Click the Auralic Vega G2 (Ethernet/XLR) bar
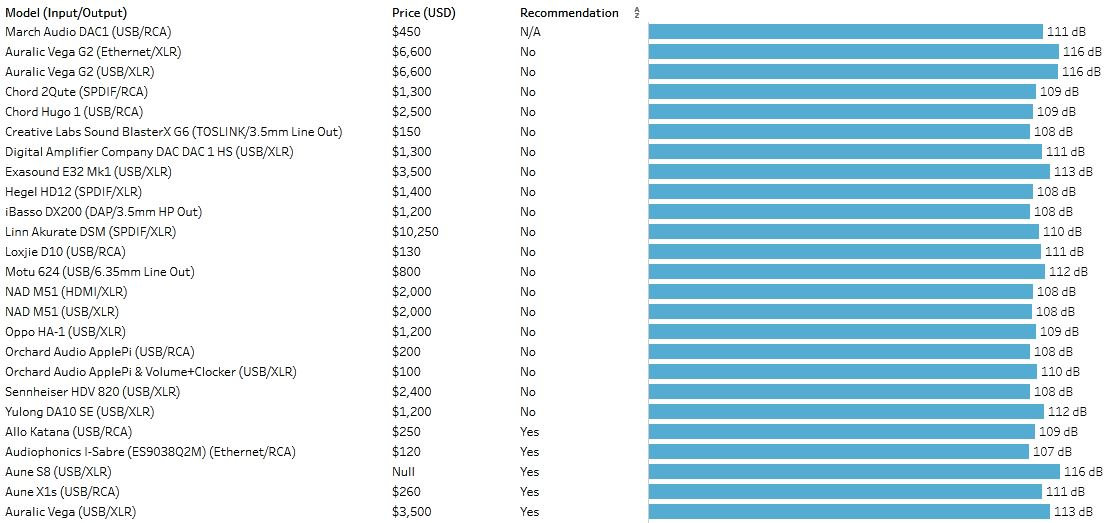The image size is (1110, 523). point(852,52)
